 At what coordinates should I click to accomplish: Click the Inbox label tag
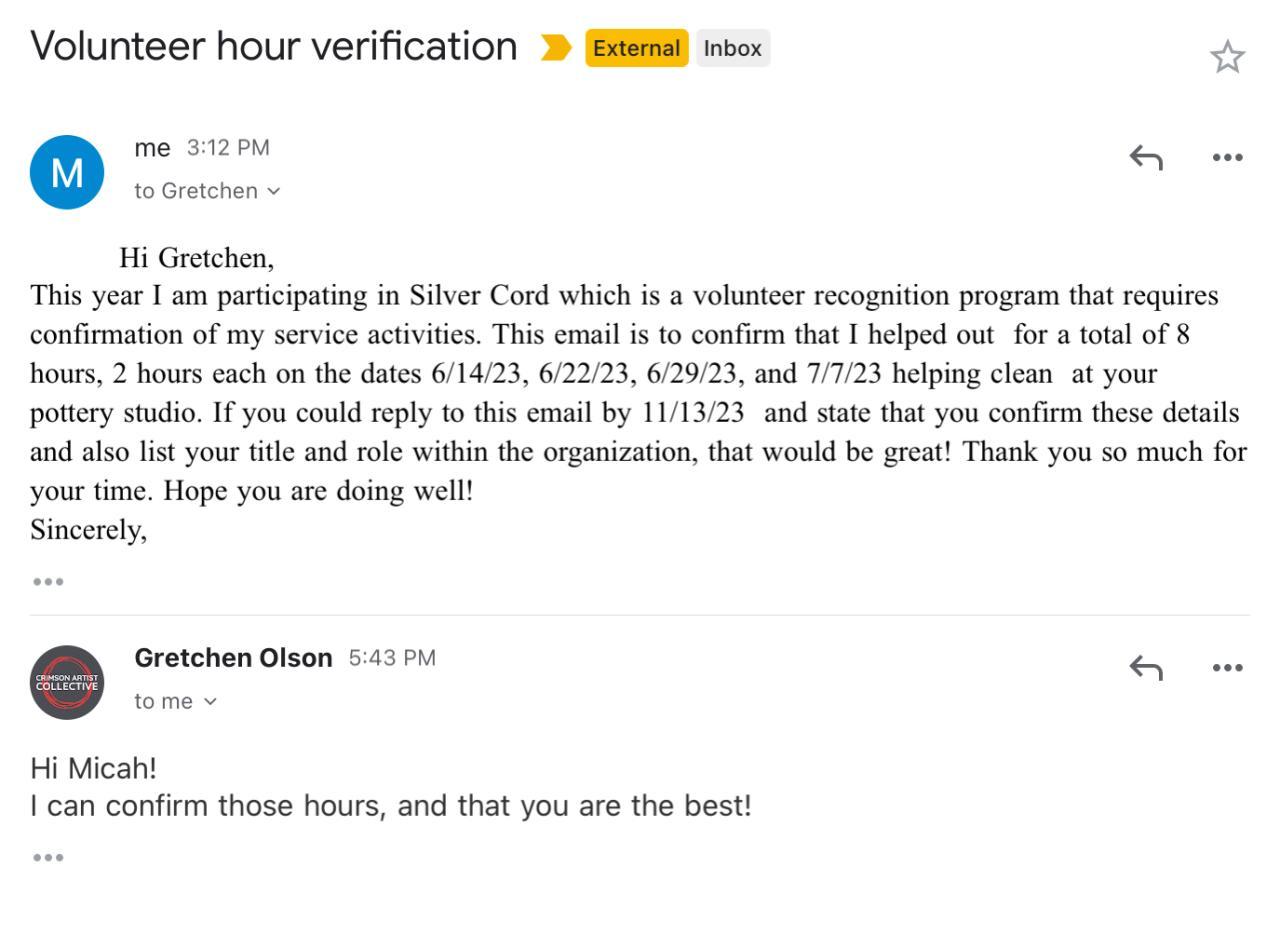[x=733, y=48]
